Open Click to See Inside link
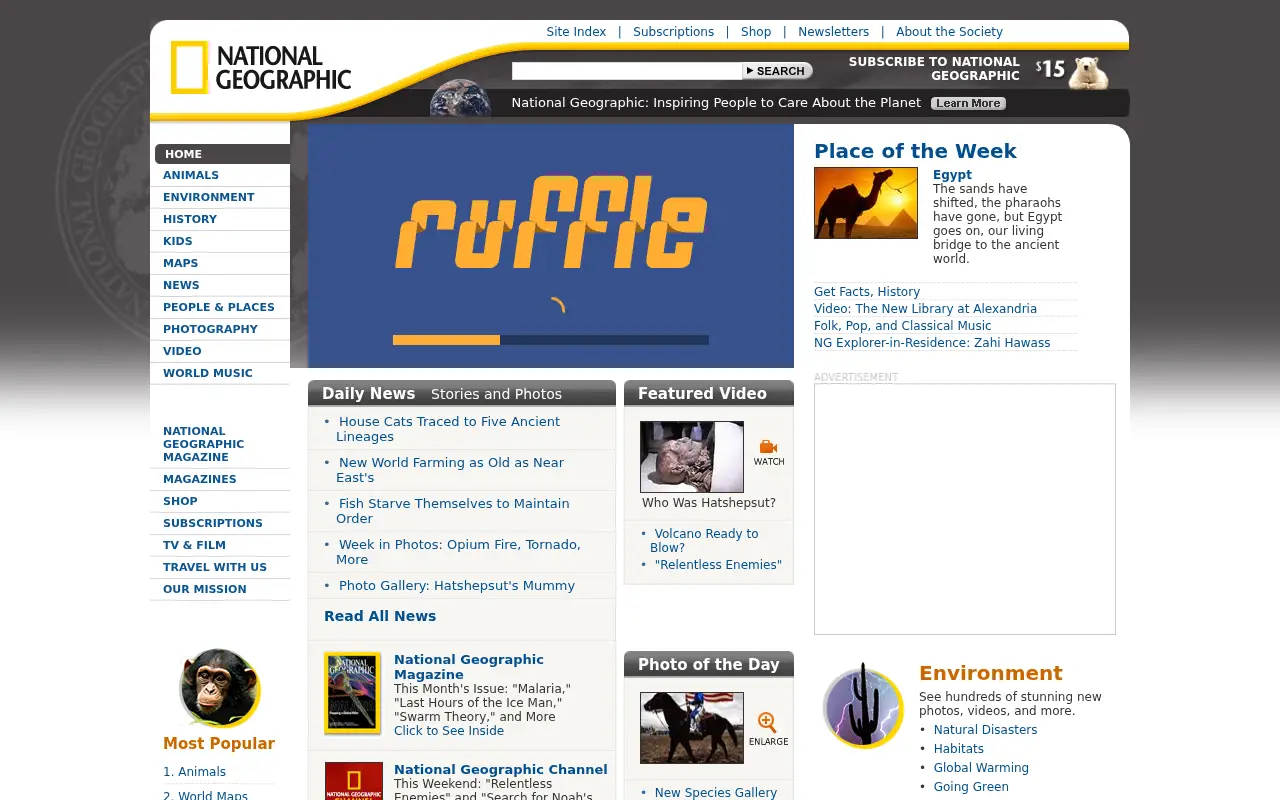This screenshot has height=800, width=1280. point(449,731)
